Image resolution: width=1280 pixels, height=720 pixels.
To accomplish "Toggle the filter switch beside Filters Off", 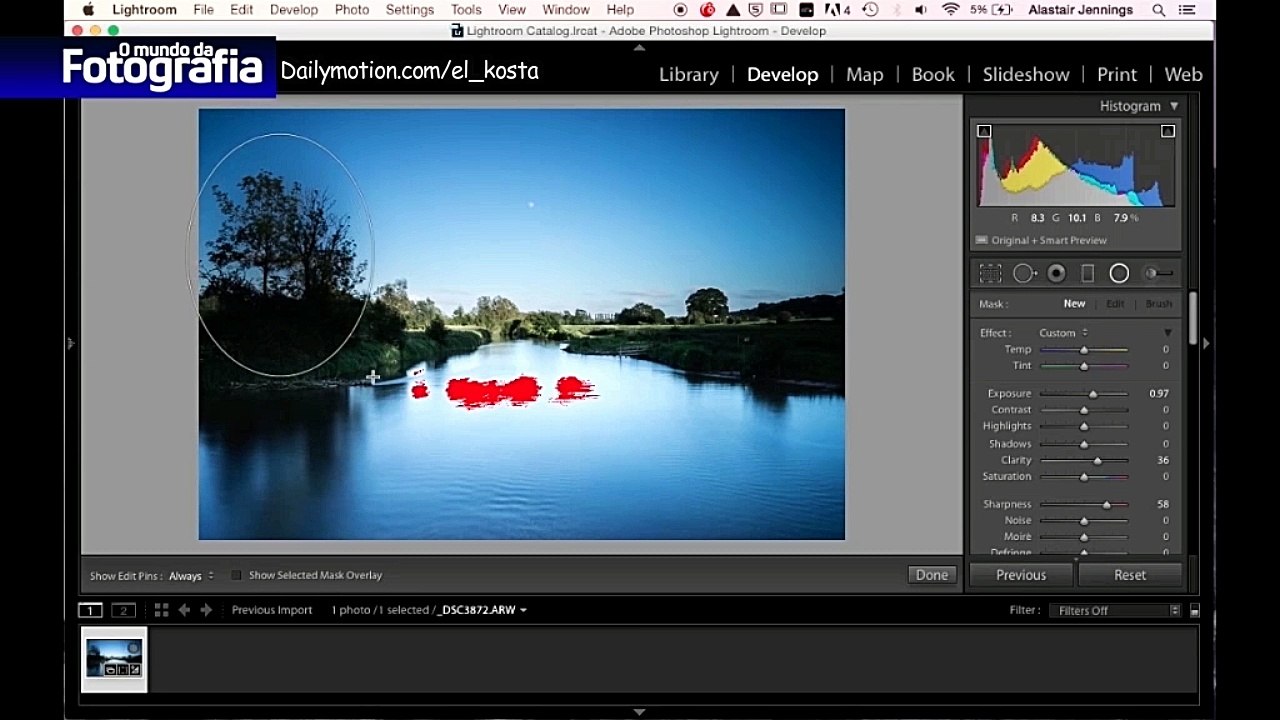I will tap(1194, 610).
